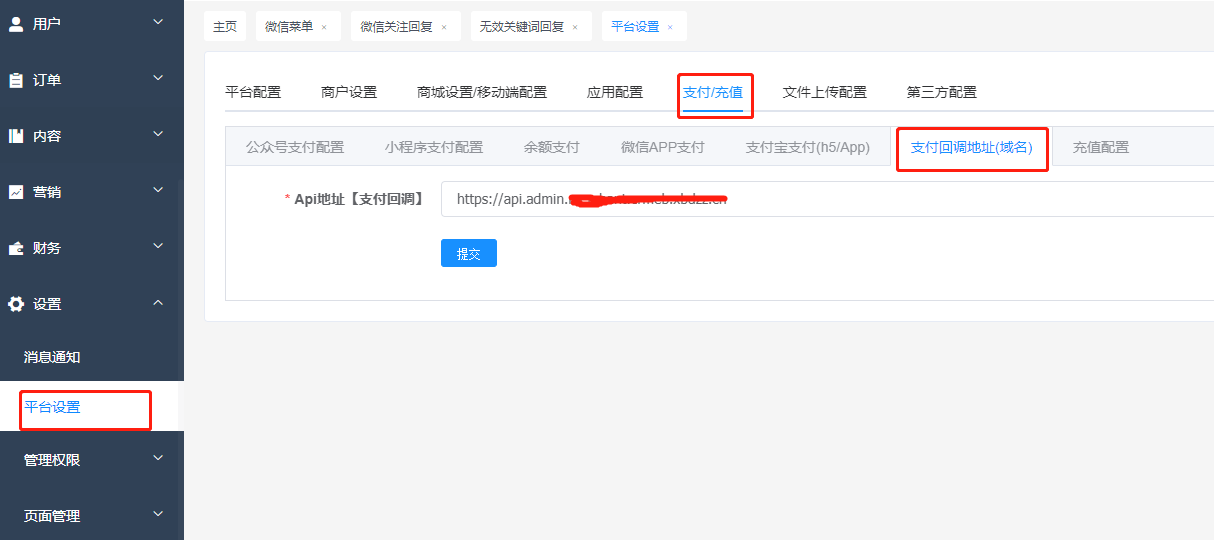This screenshot has height=540, width=1214.
Task: Switch to the 微信菜单 page tab
Action: coord(289,27)
